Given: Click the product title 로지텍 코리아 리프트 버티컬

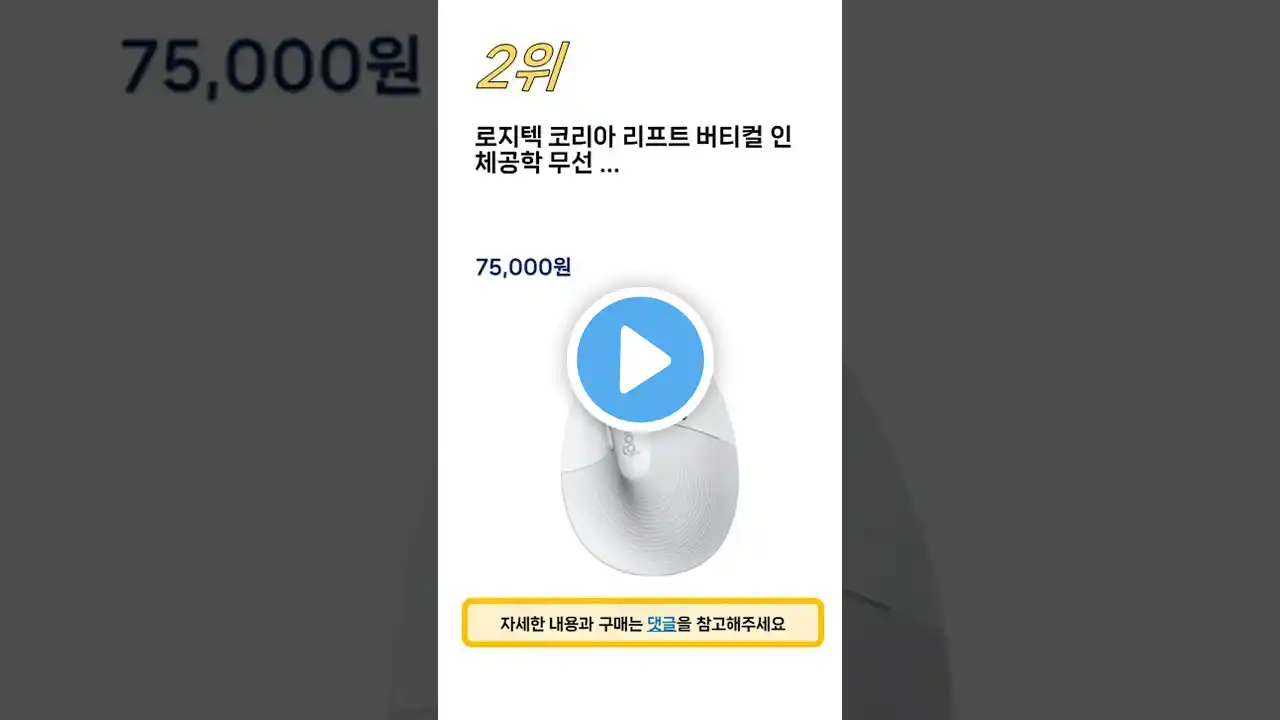Looking at the screenshot, I should (x=634, y=138).
